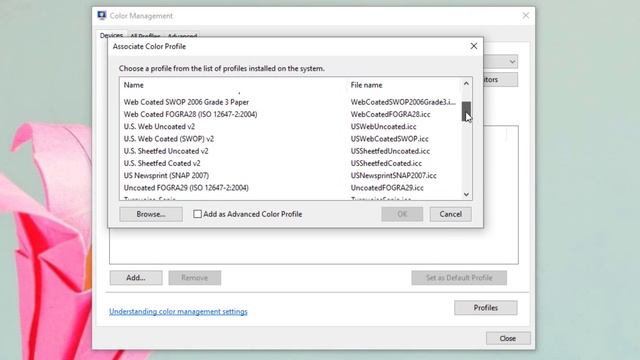
Task: Close the Color Management window
Action: (526, 16)
